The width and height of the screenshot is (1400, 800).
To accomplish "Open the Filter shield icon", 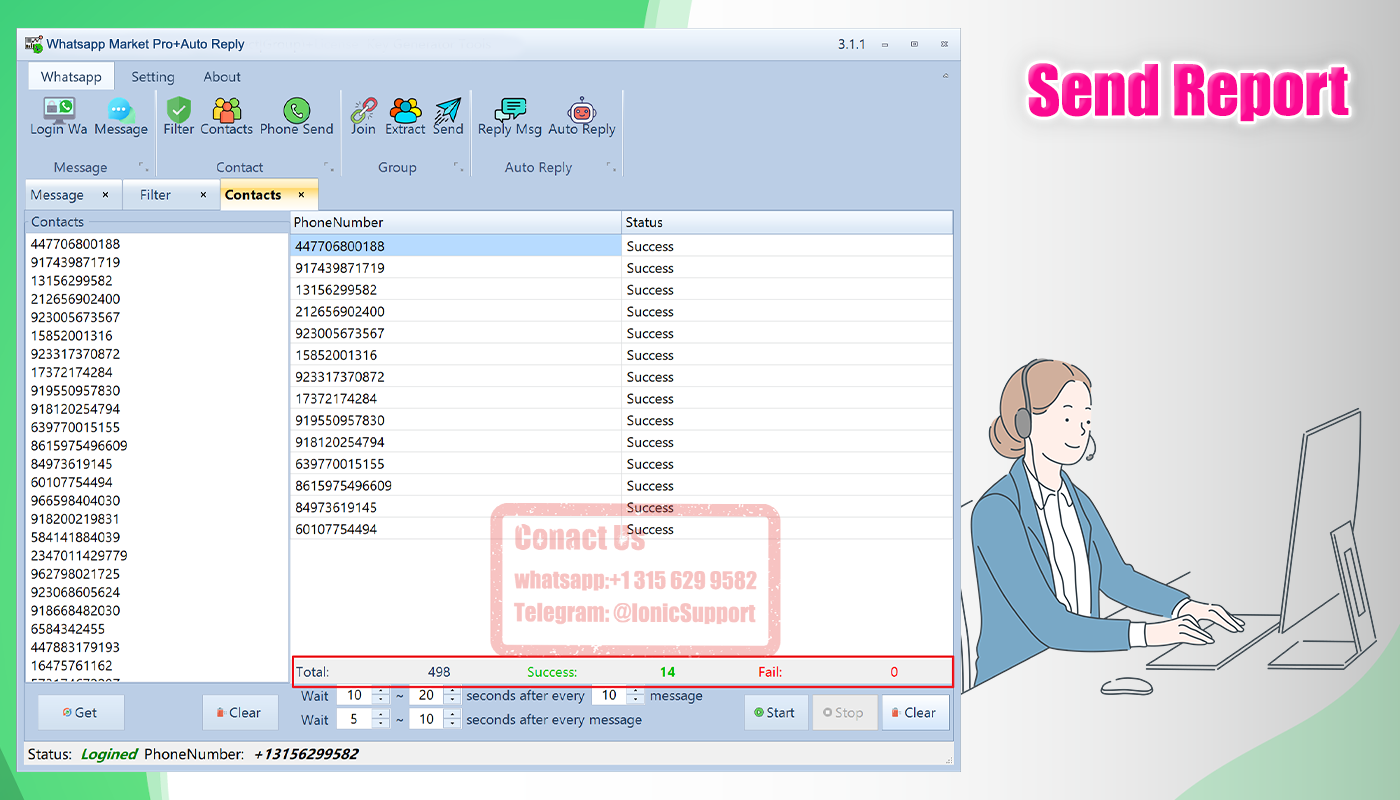I will click(x=179, y=117).
